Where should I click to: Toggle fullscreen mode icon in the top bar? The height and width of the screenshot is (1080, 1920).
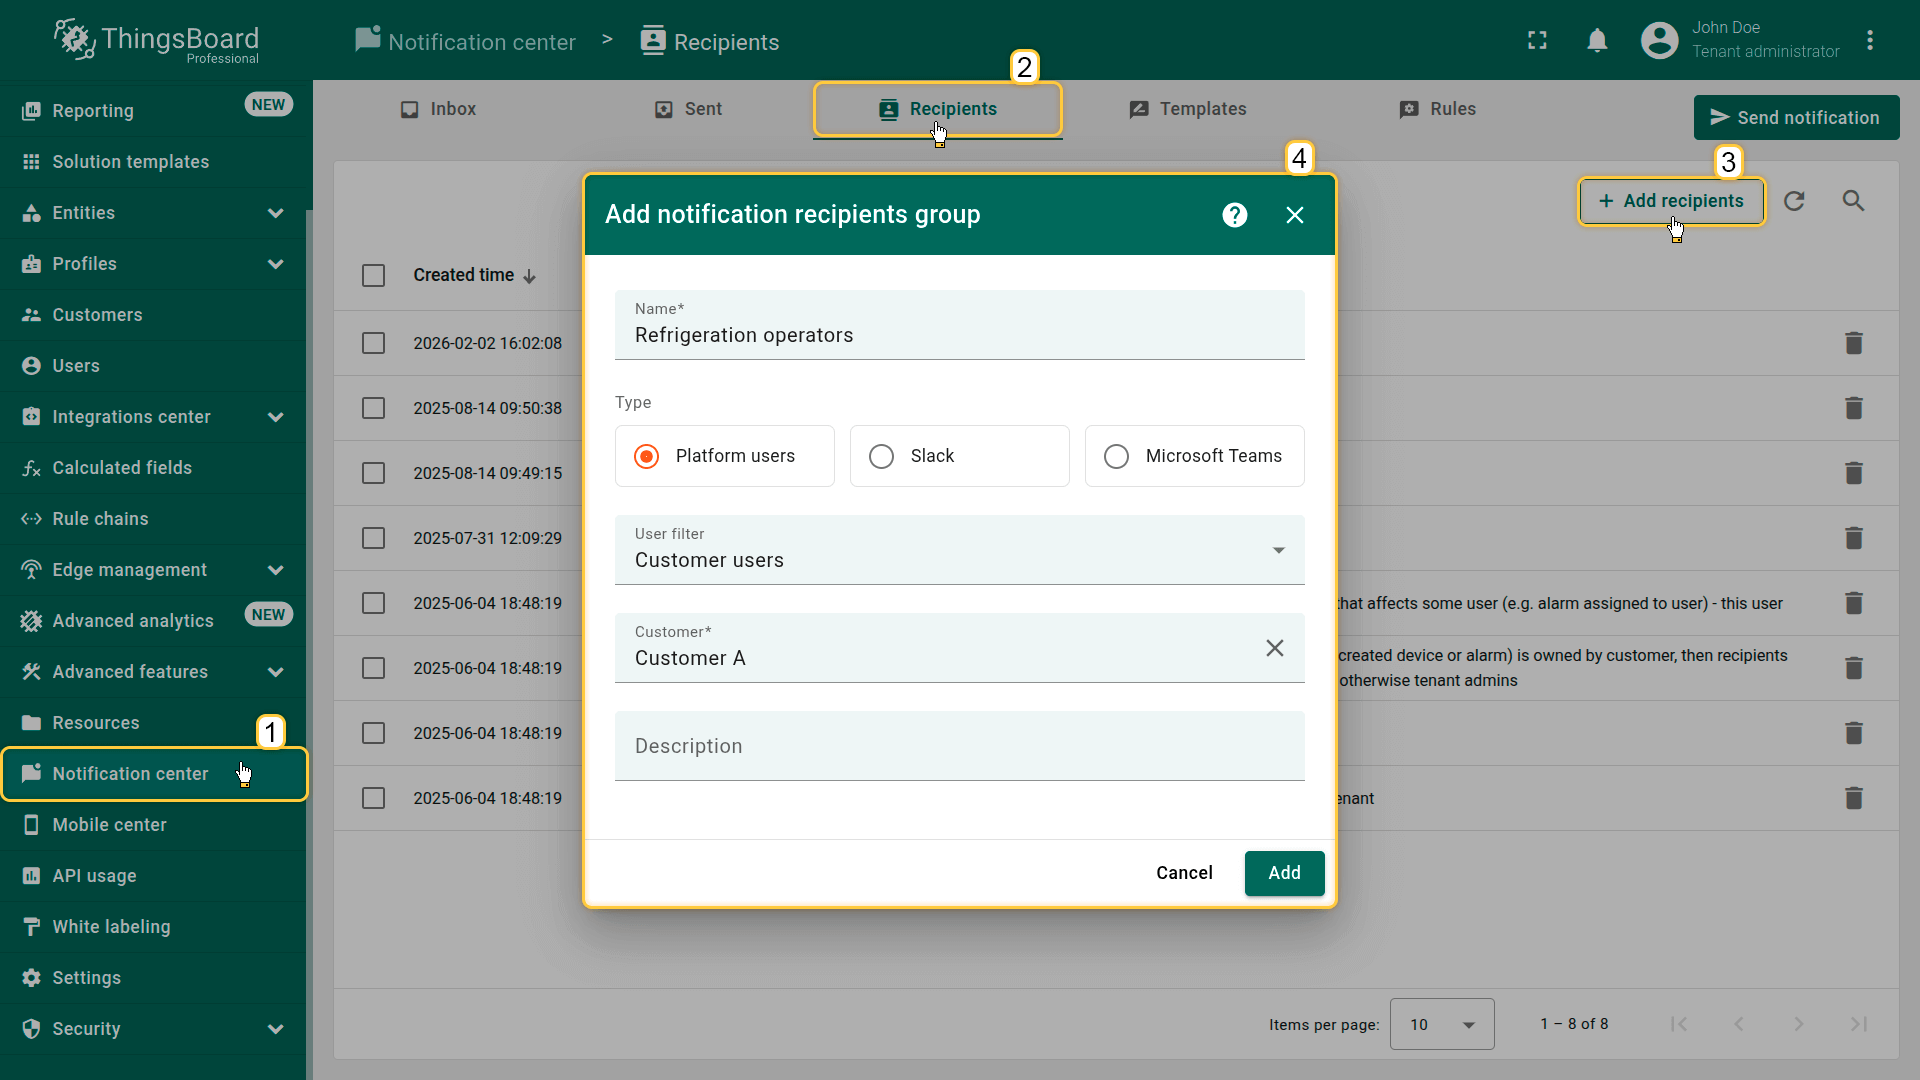coord(1537,41)
